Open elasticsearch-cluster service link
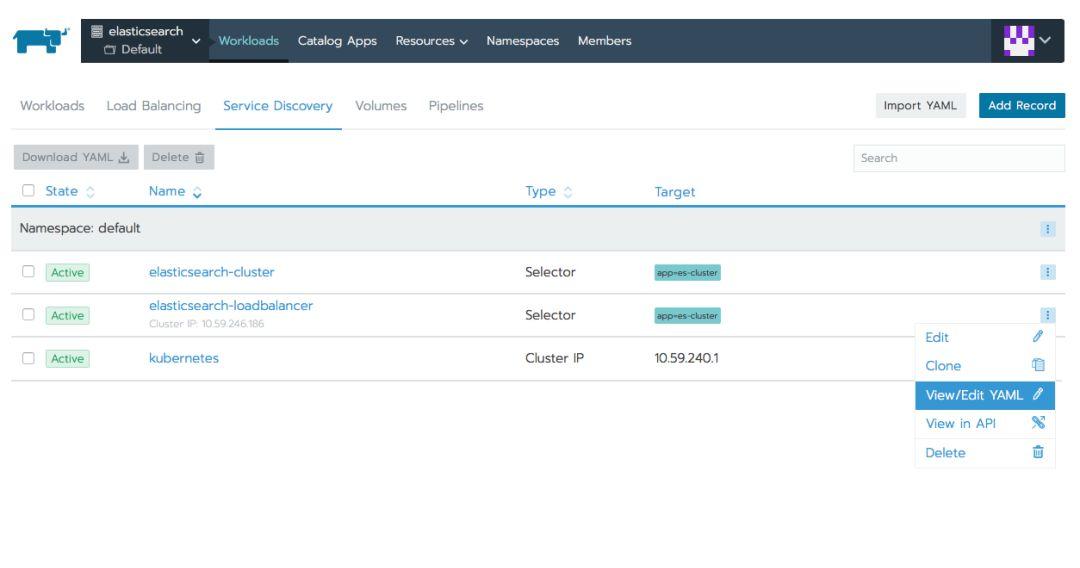Image resolution: width=1080 pixels, height=568 pixels. pyautogui.click(x=211, y=272)
